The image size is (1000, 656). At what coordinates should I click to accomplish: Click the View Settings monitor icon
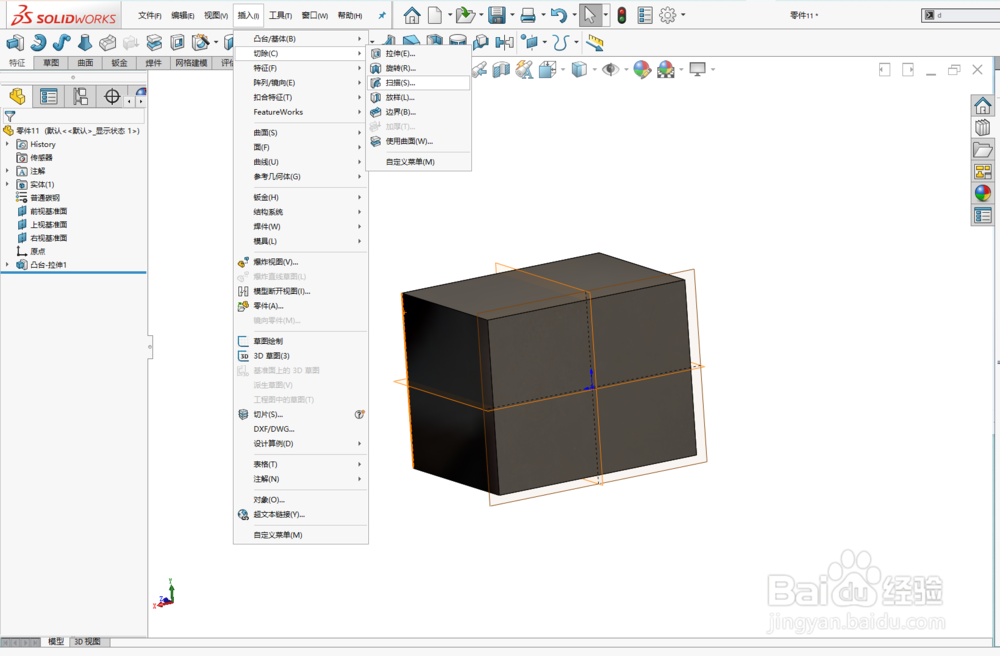(x=698, y=69)
